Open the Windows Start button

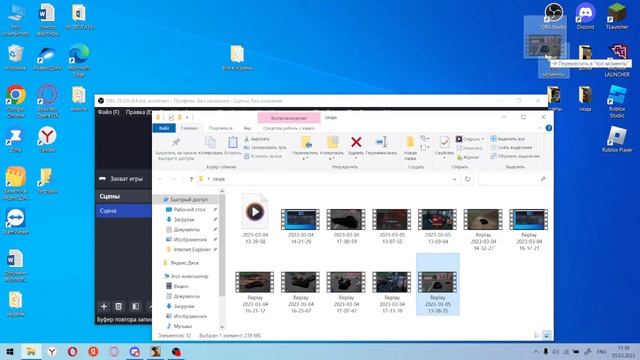[x=10, y=351]
